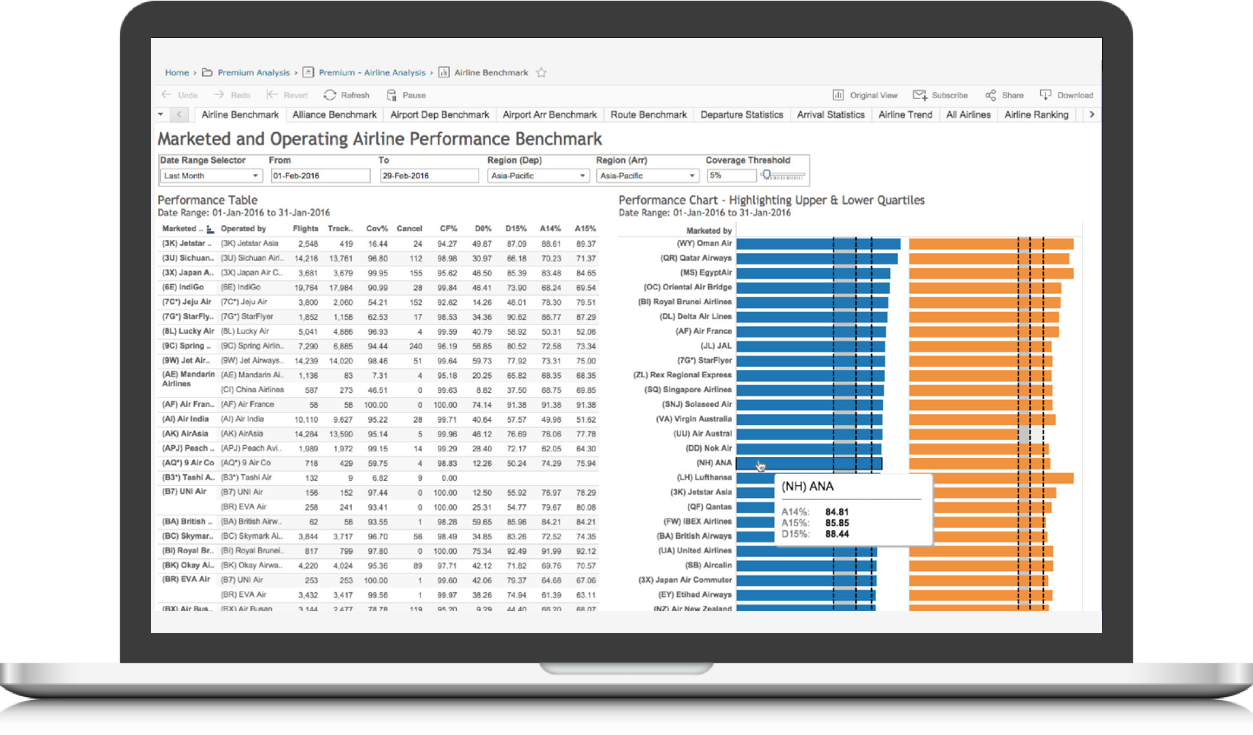
Task: Select the Airline Benchmark tab
Action: click(240, 115)
